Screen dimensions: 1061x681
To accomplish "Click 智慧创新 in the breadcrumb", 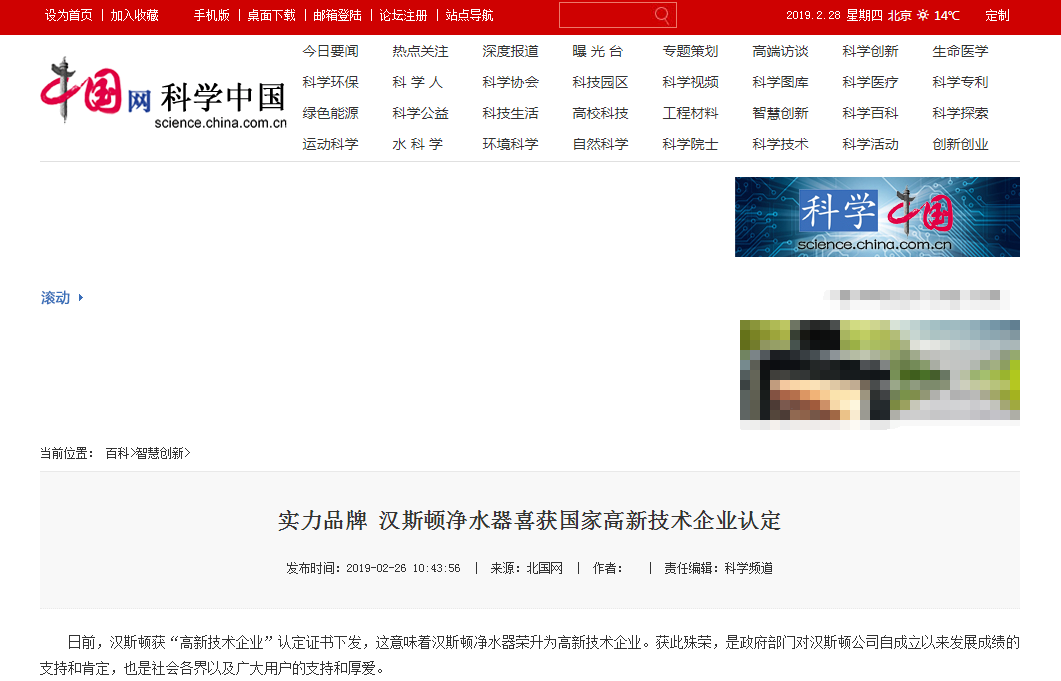I will click(x=160, y=454).
